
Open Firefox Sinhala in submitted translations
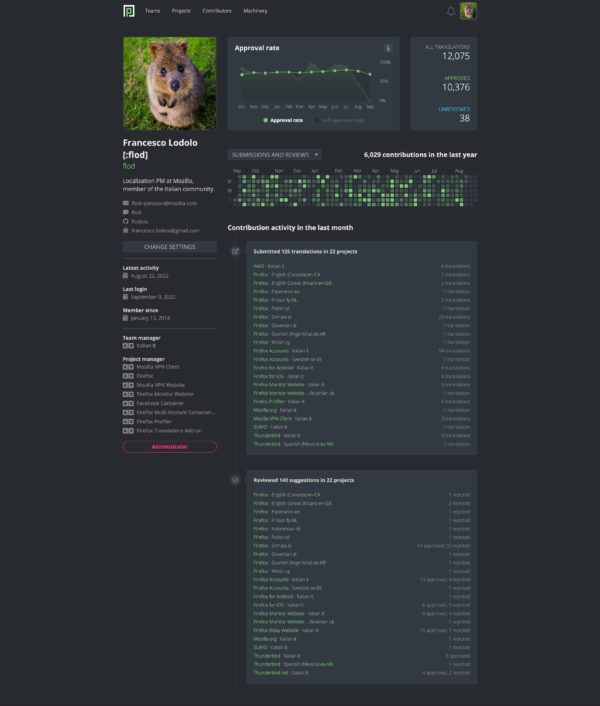coord(272,317)
